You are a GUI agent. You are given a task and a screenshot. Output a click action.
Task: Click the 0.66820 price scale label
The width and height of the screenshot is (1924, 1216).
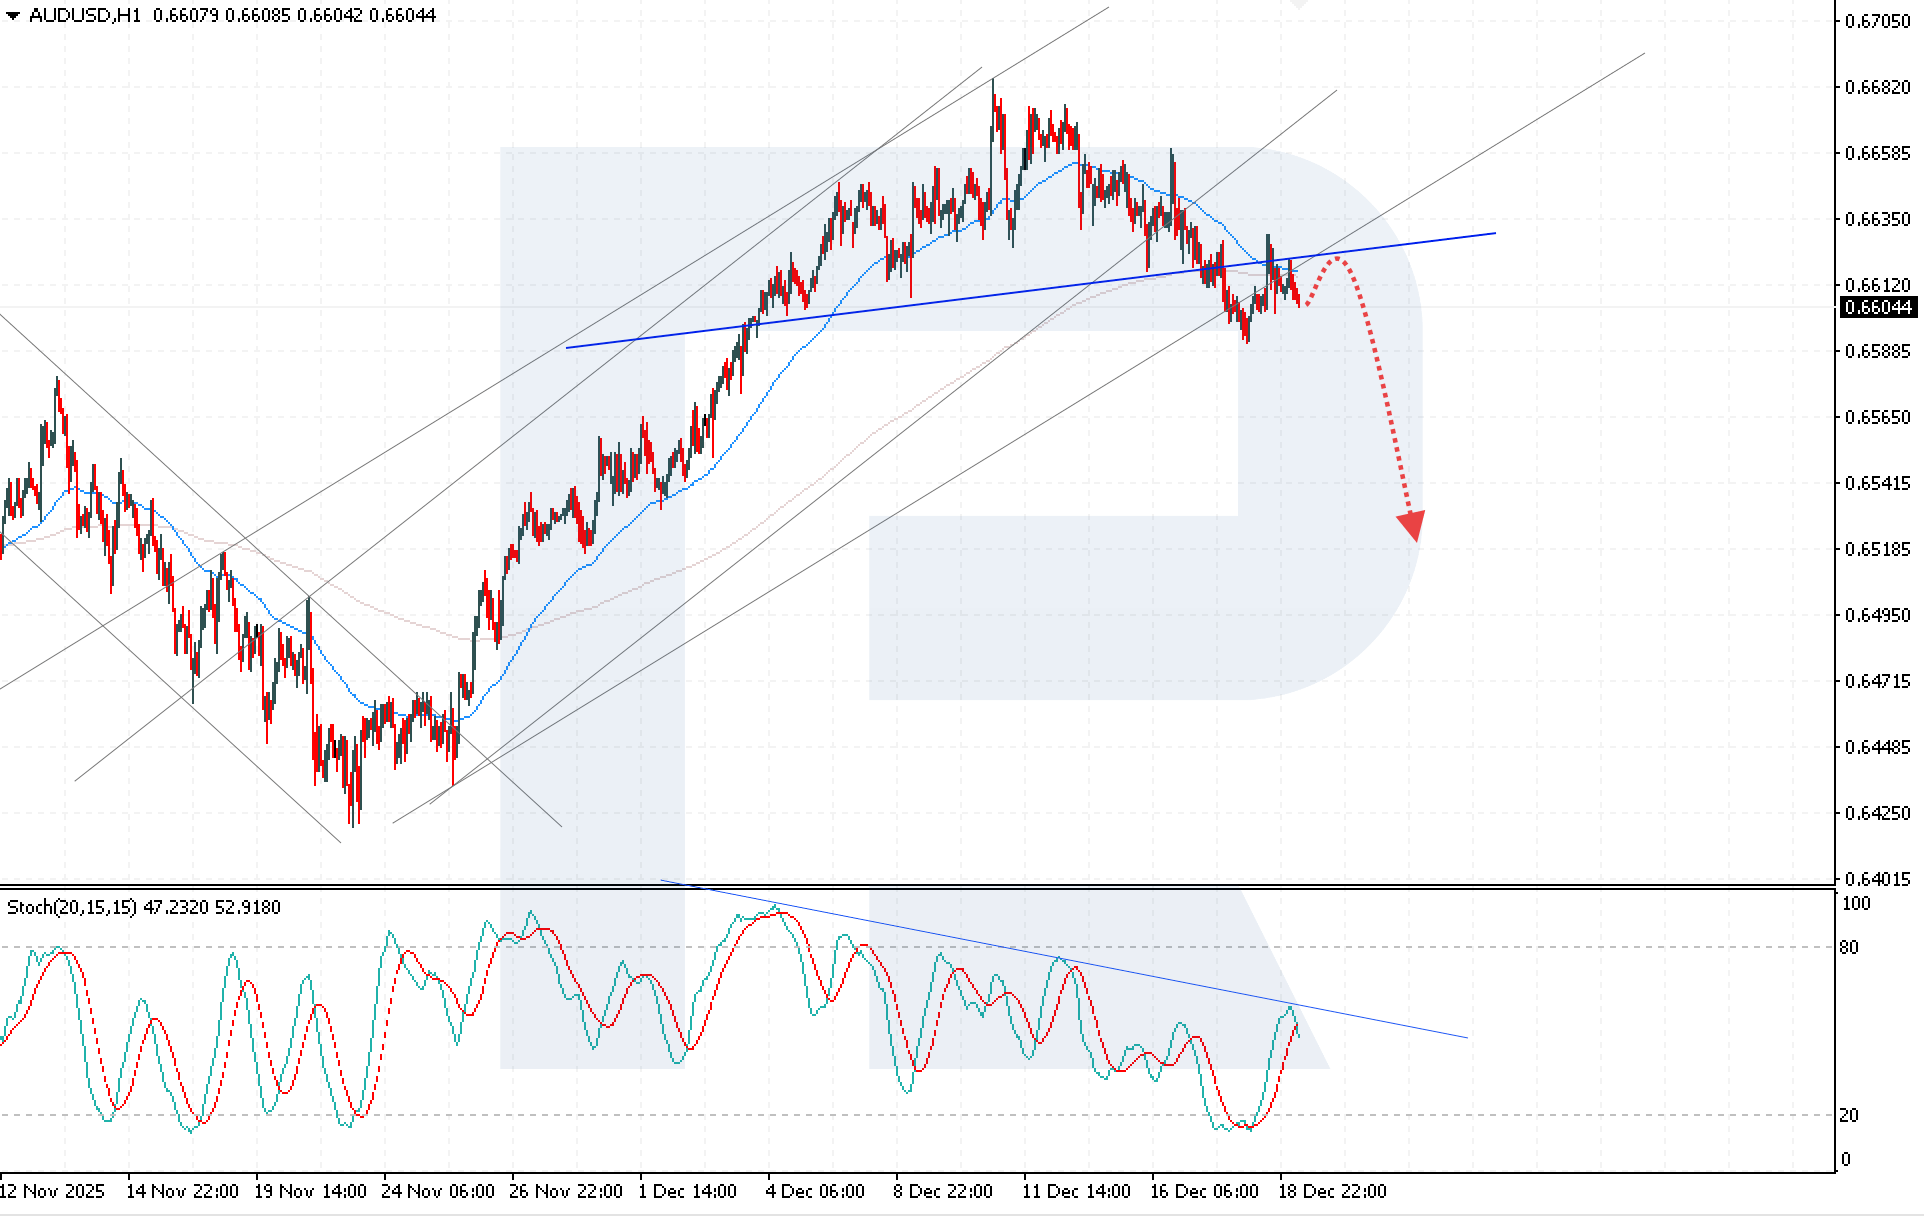click(x=1877, y=87)
